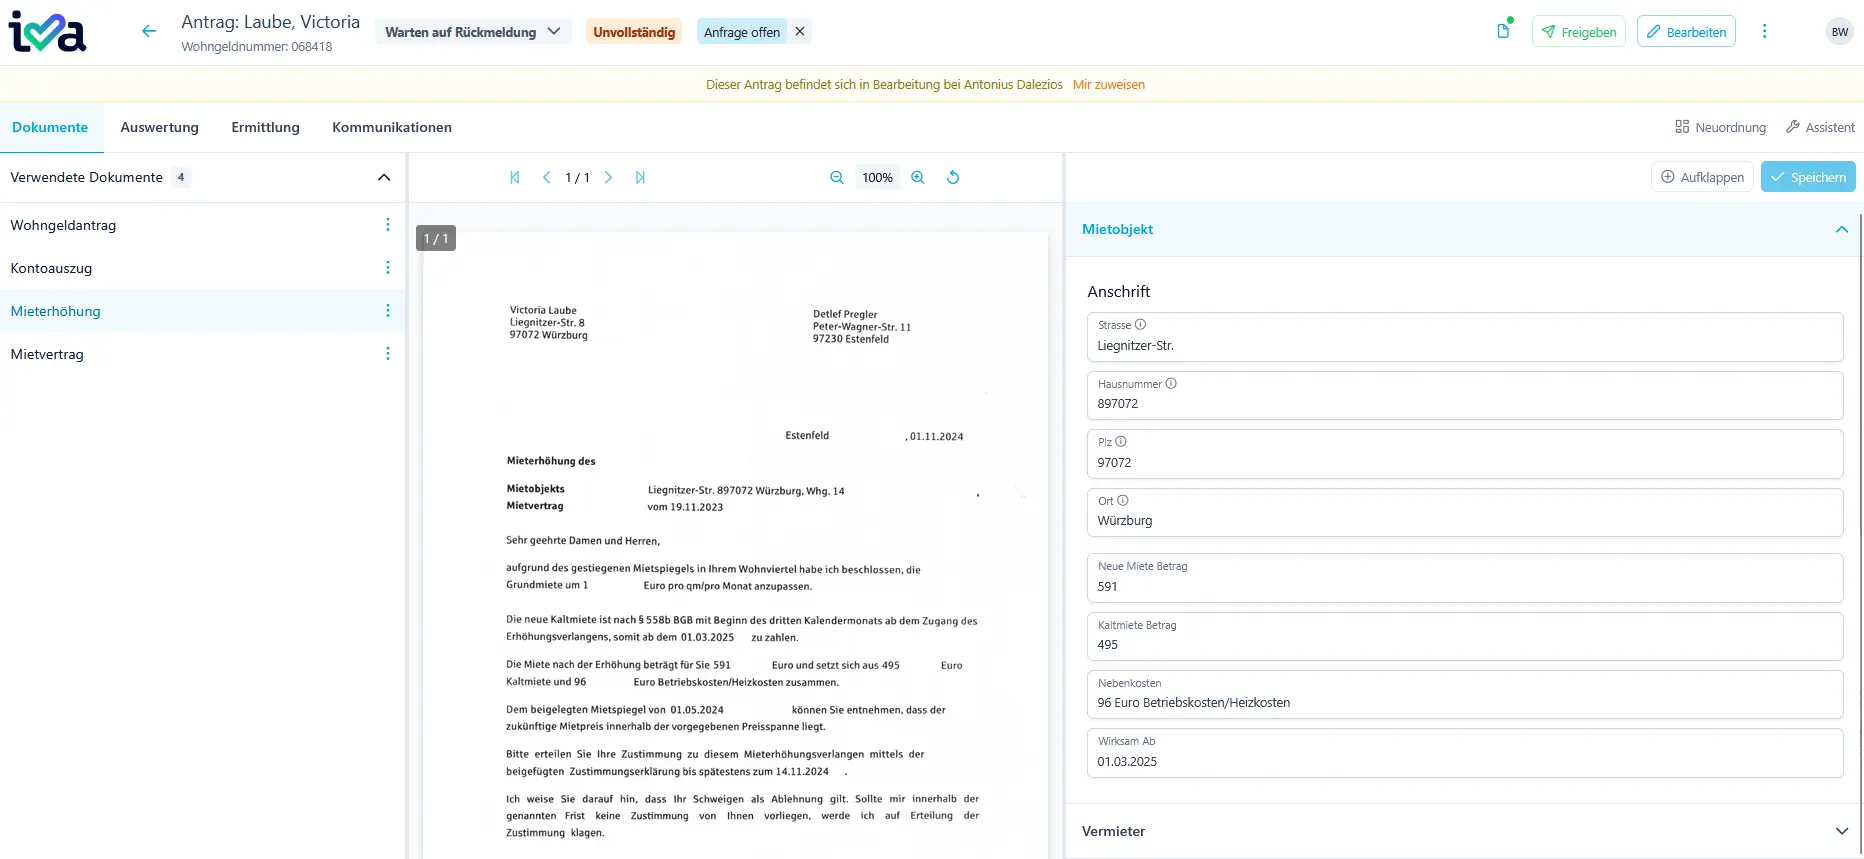The height and width of the screenshot is (859, 1864).
Task: Remove the Anfrage offen tag
Action: [x=800, y=31]
